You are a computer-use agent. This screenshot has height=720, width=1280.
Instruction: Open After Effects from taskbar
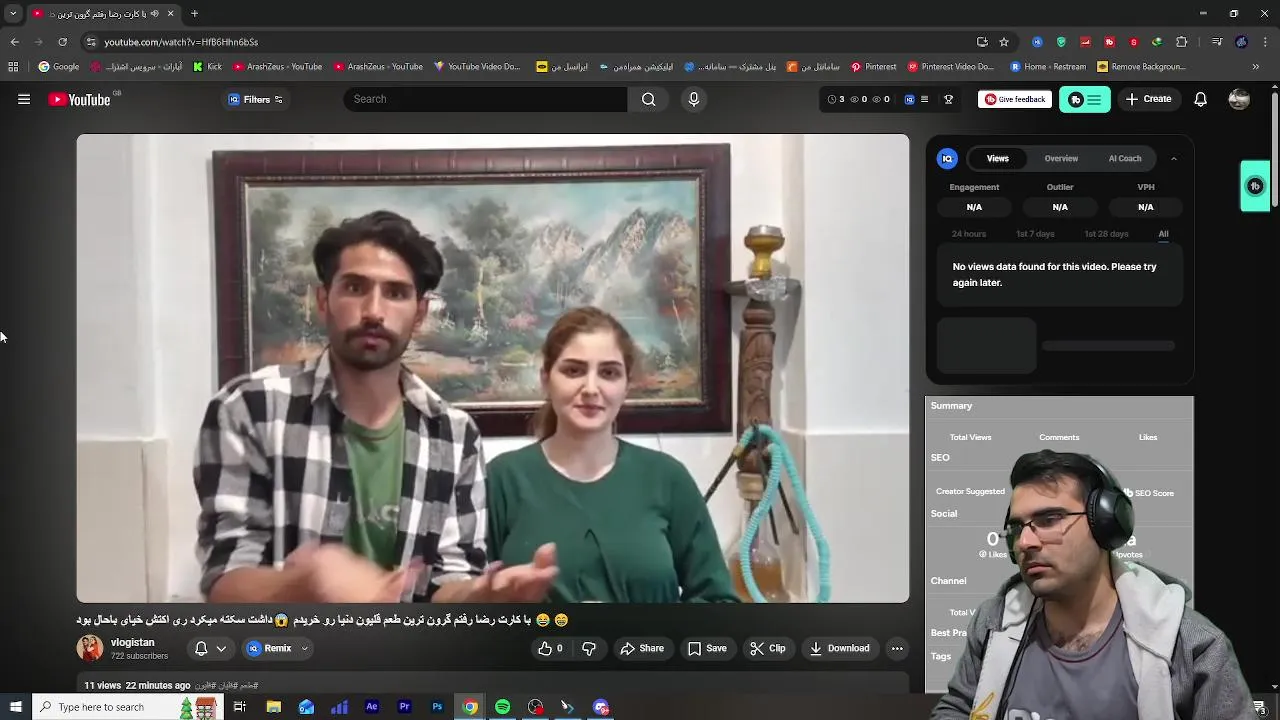(372, 707)
